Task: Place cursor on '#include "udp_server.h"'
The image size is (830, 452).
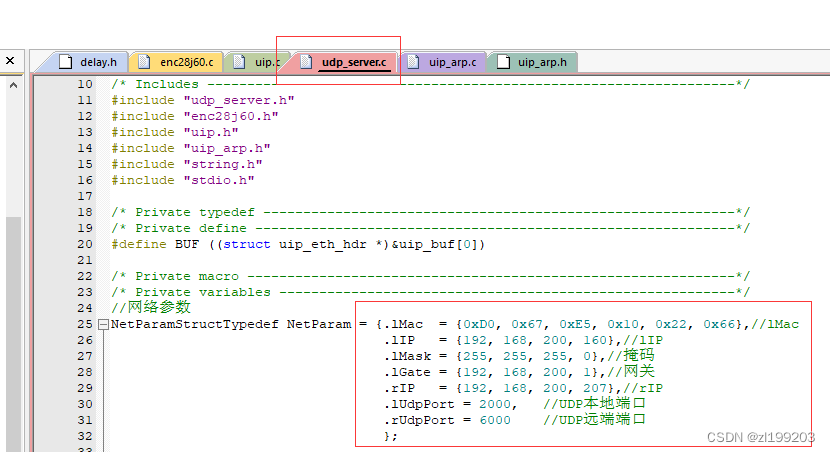Action: [203, 100]
